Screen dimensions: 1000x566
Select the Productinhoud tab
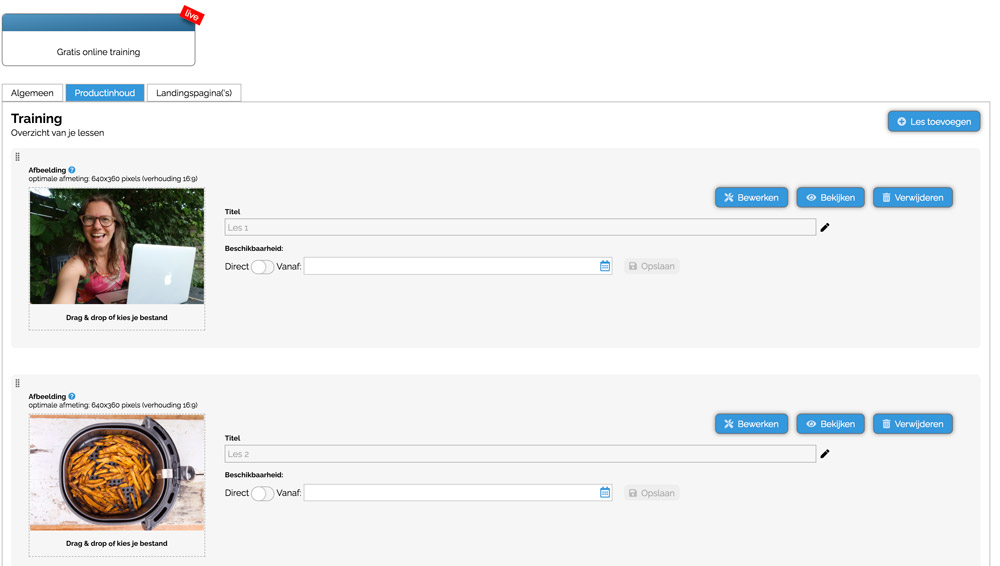(105, 93)
